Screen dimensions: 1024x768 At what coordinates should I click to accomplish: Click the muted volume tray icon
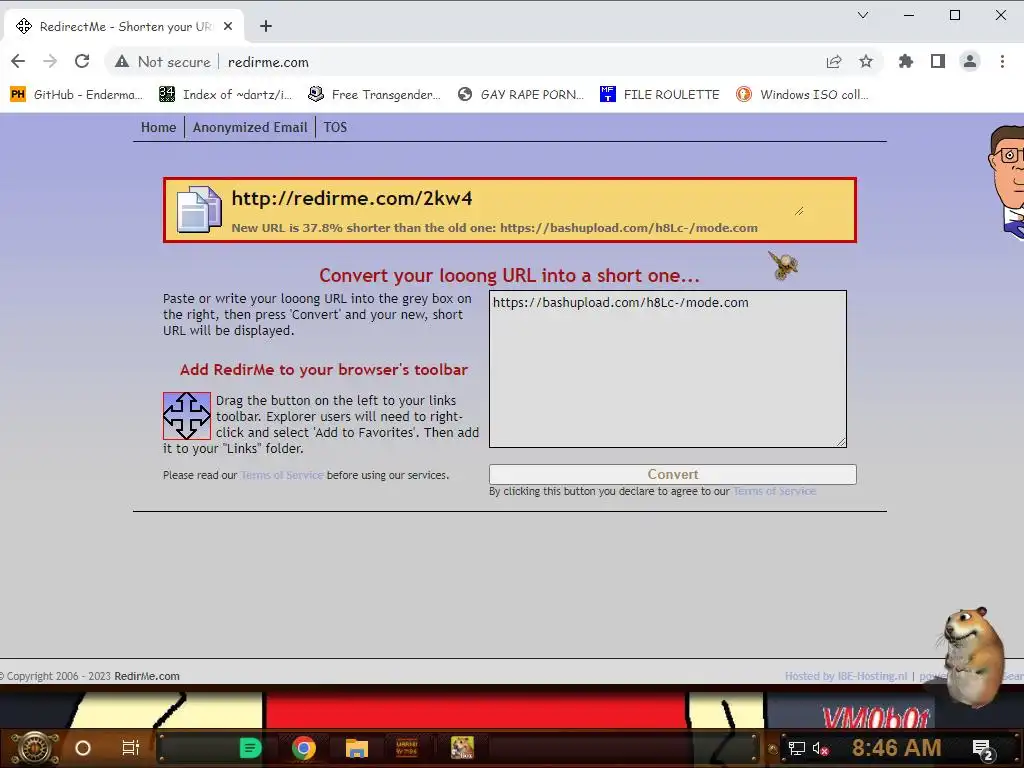click(x=821, y=748)
